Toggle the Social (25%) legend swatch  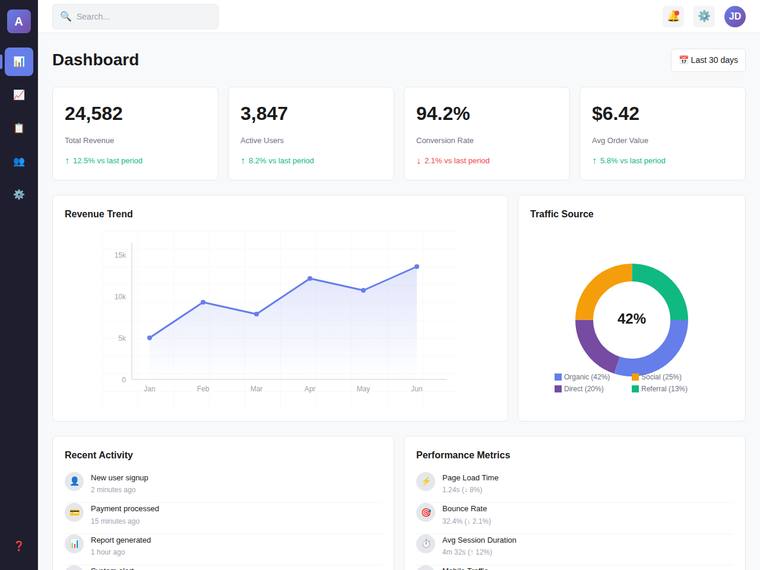click(635, 377)
